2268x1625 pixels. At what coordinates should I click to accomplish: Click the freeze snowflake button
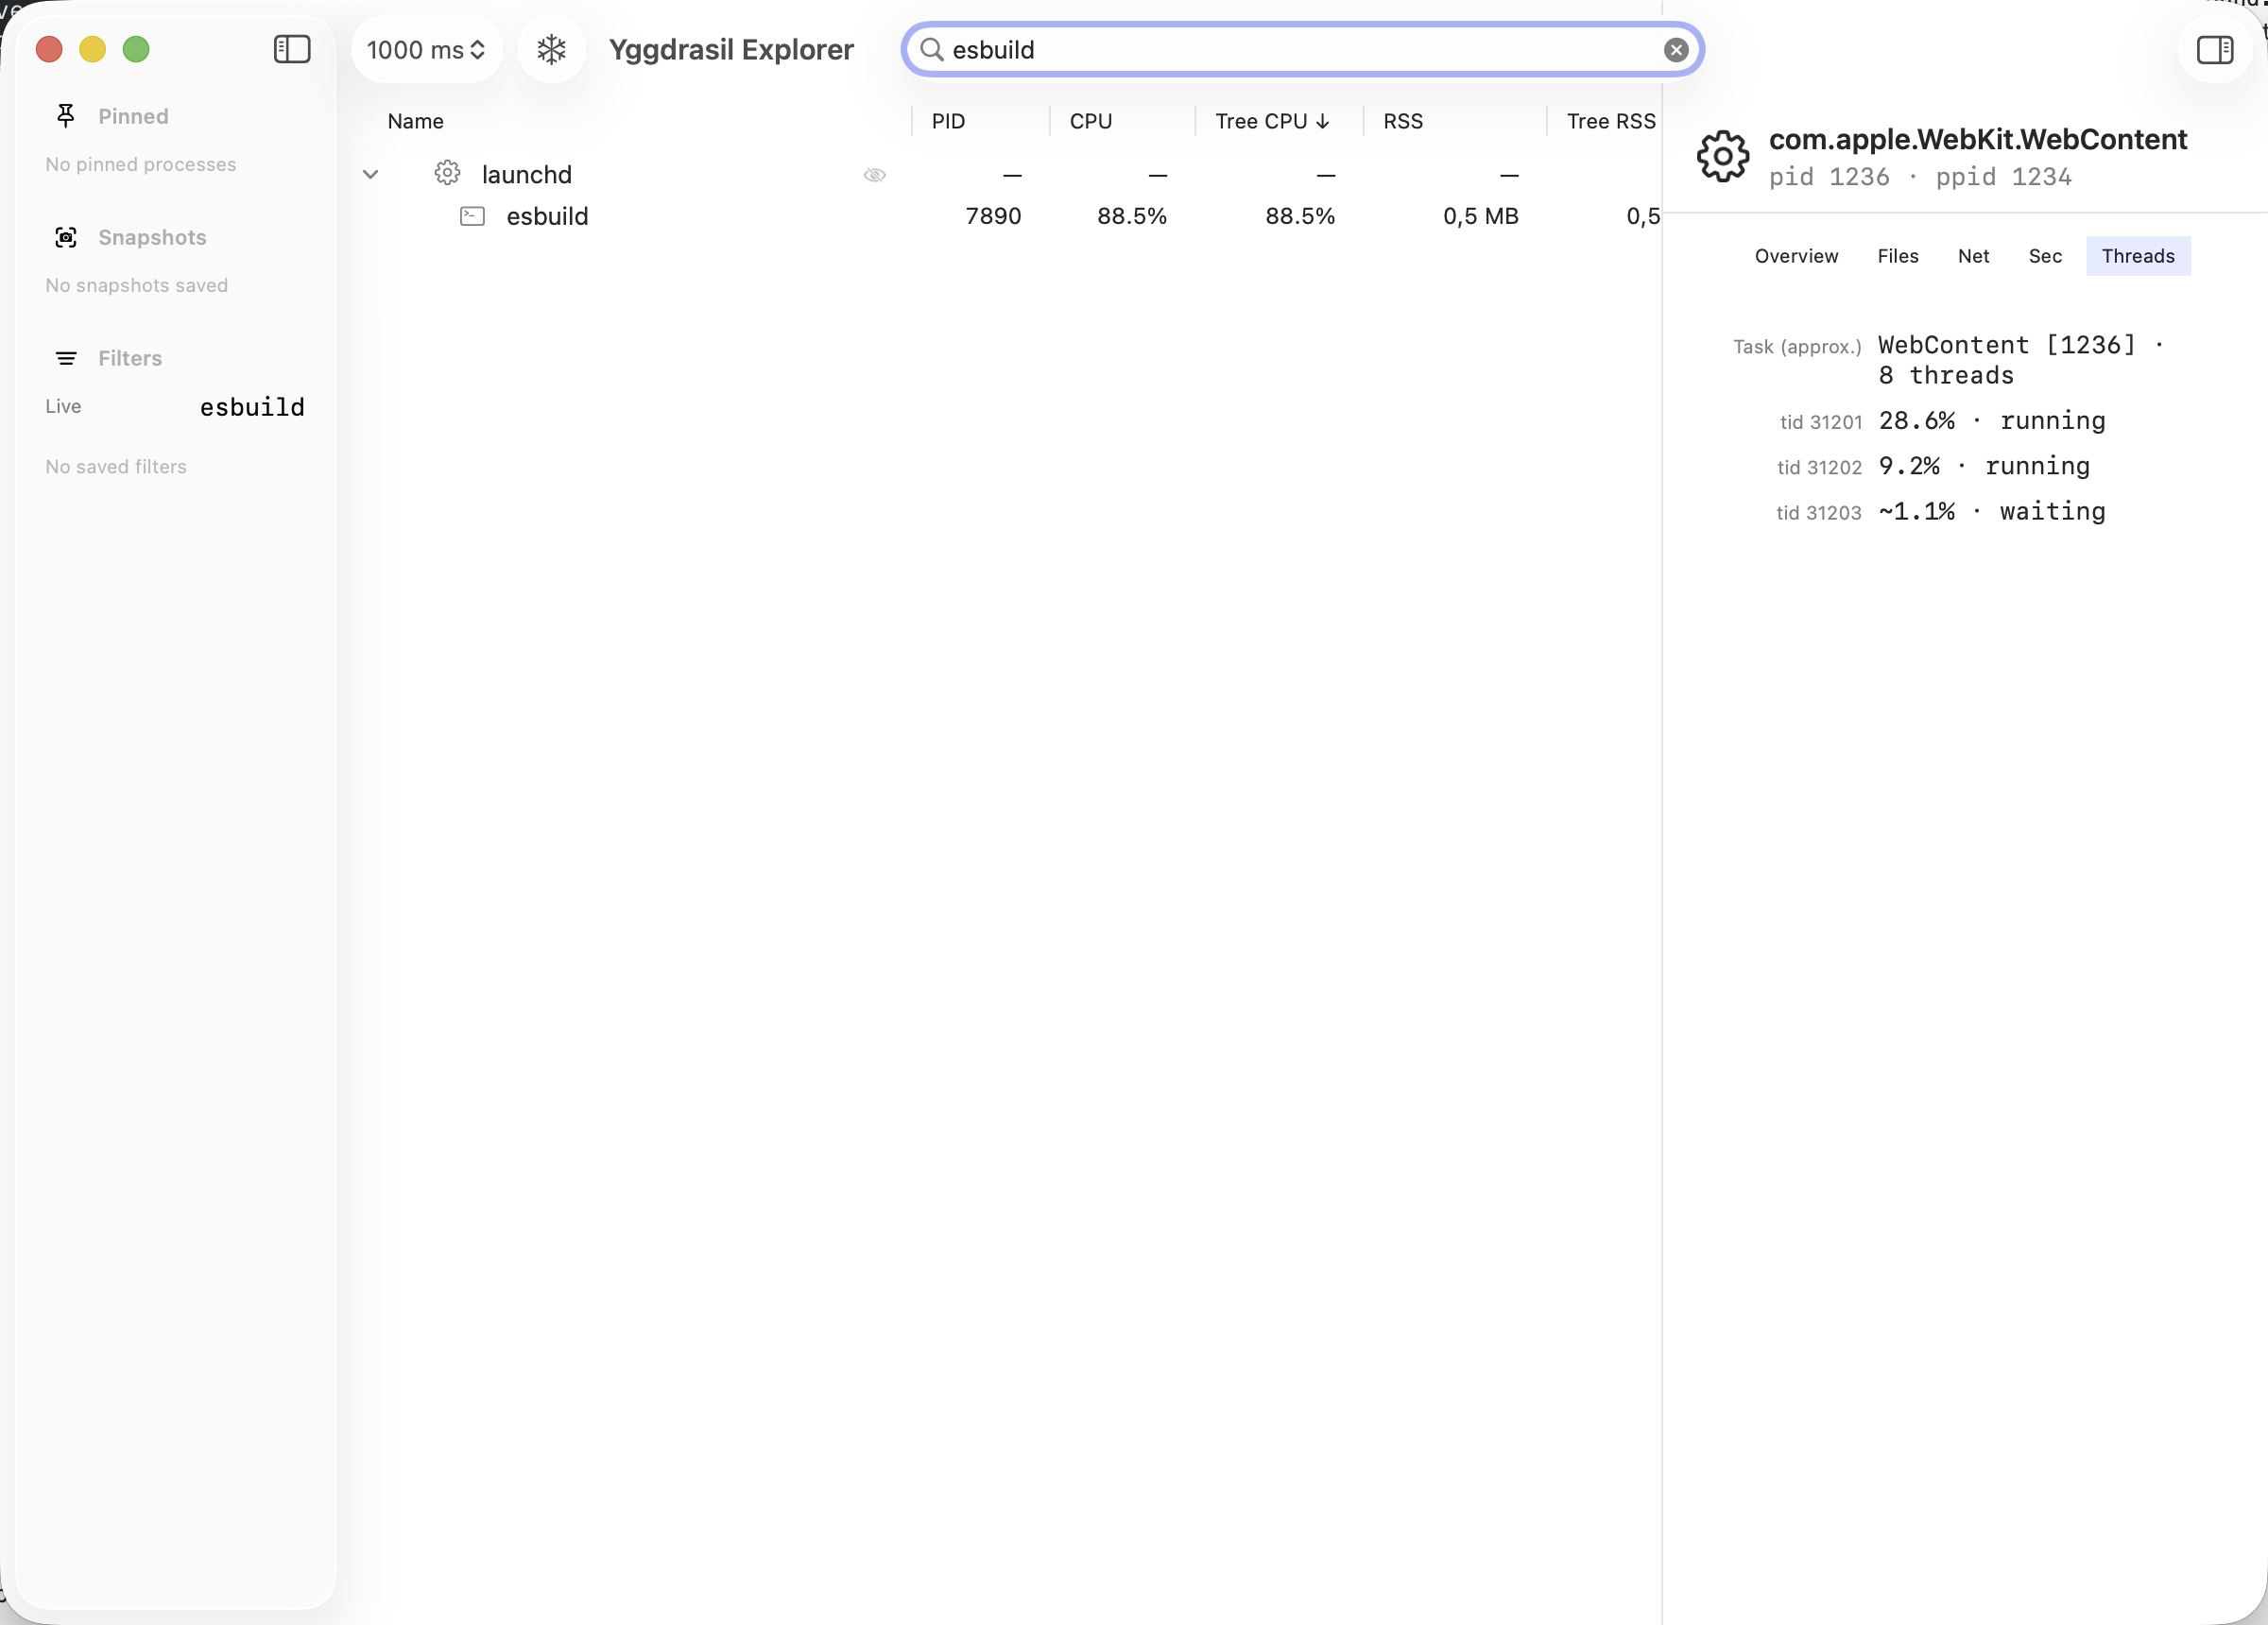(551, 49)
